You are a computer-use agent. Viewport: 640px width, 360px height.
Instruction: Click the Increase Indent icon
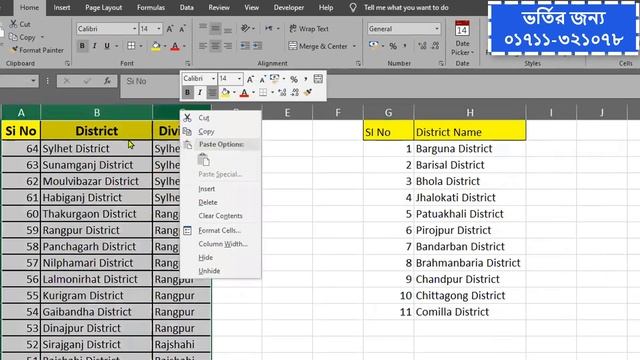(x=258, y=46)
